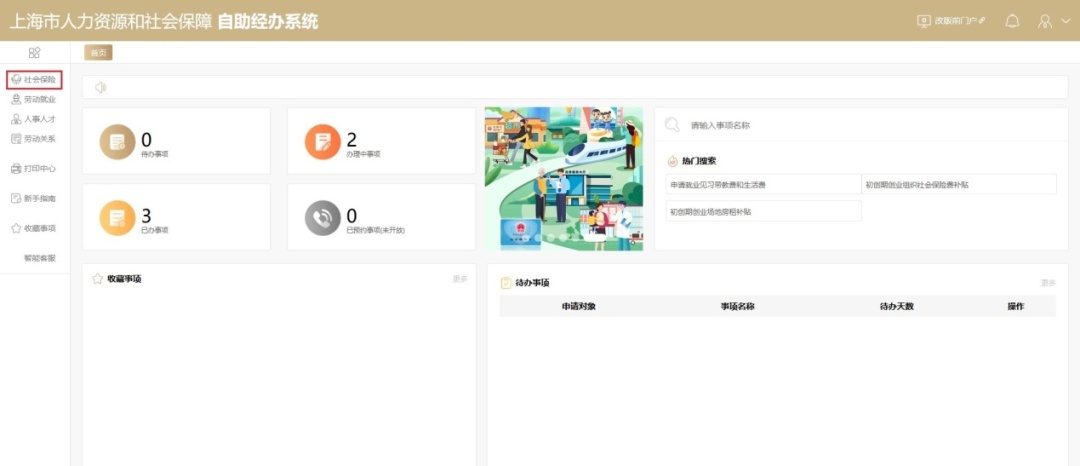This screenshot has height=466, width=1080.
Task: Click the notification bell icon
Action: point(1012,21)
